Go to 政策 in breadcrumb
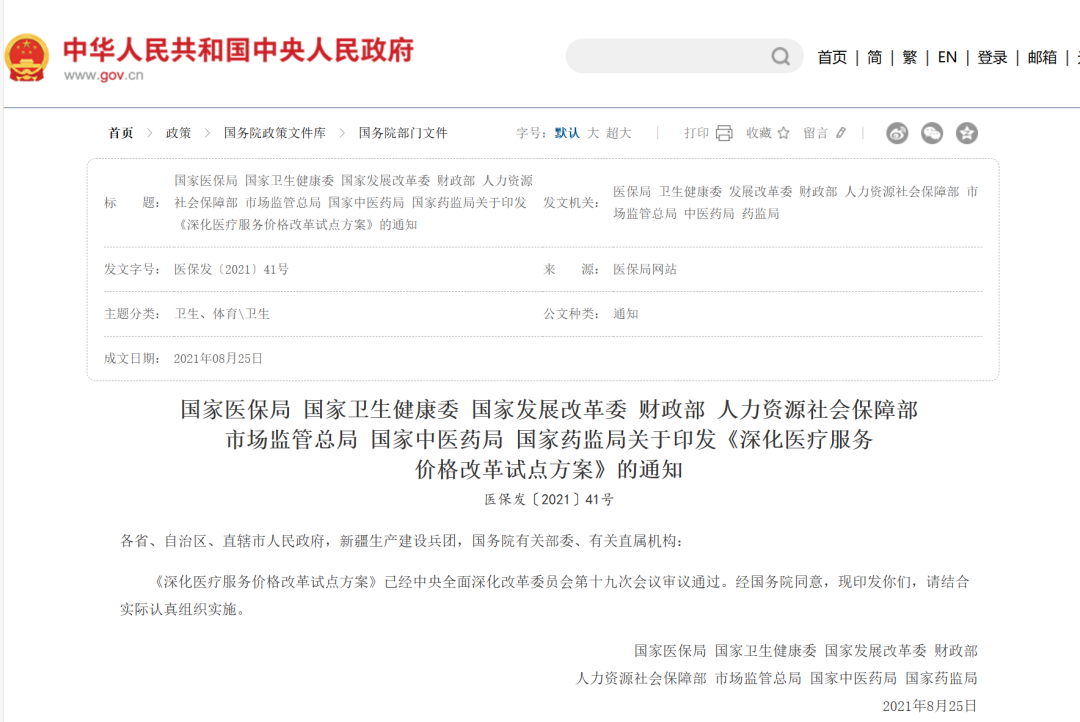The height and width of the screenshot is (722, 1080). click(x=178, y=133)
